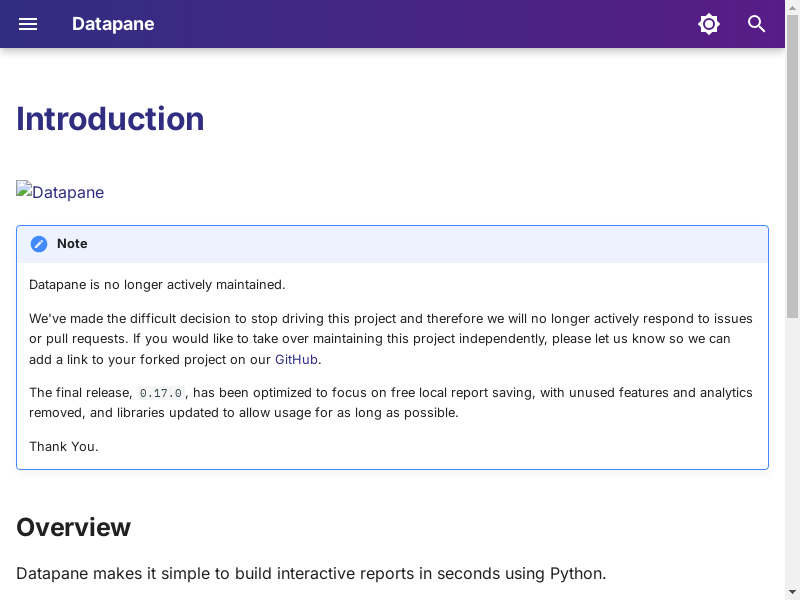The height and width of the screenshot is (600, 800).
Task: Click the 0.17.0 version code text
Action: tap(161, 393)
